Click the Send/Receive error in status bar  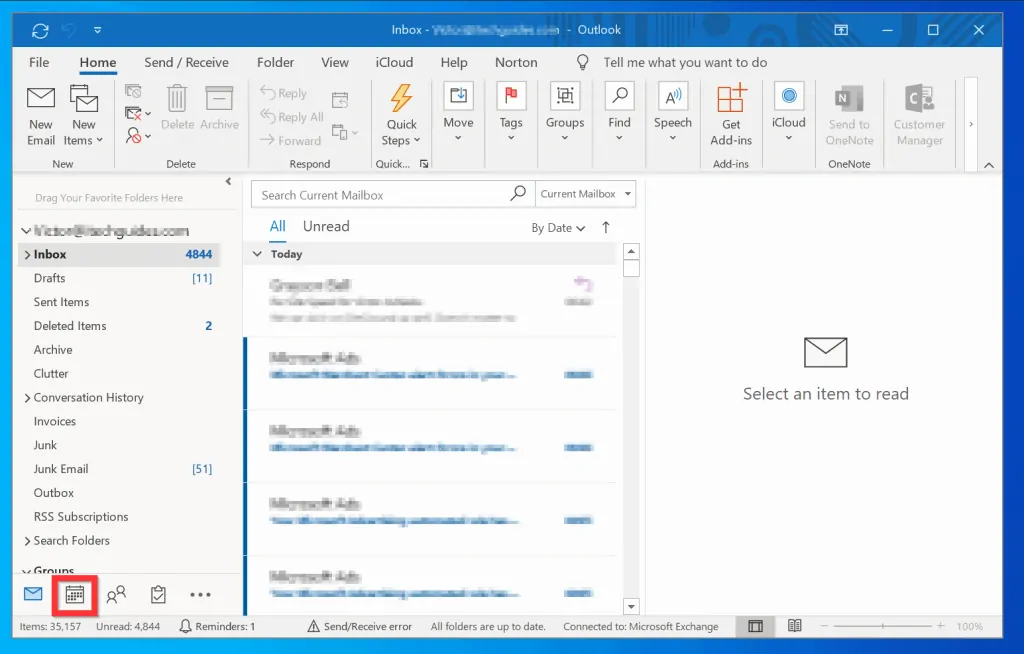369,626
